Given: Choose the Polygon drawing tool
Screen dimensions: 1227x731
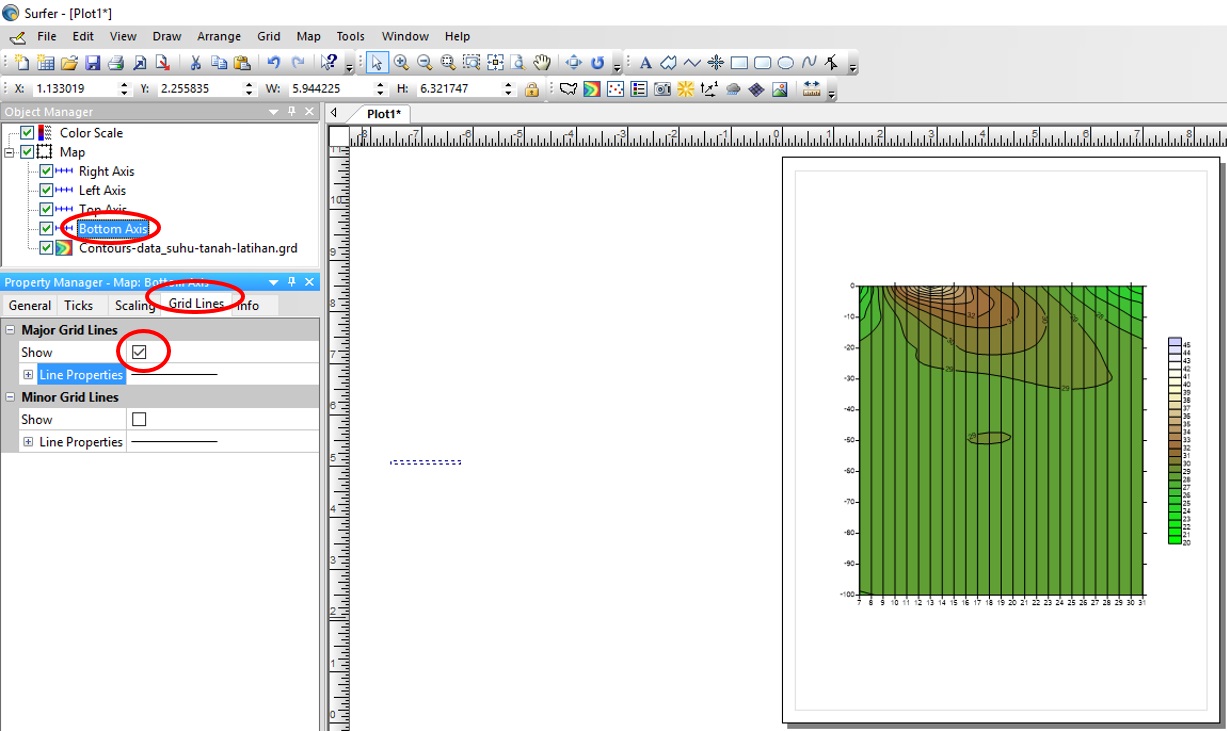Looking at the screenshot, I should point(669,63).
